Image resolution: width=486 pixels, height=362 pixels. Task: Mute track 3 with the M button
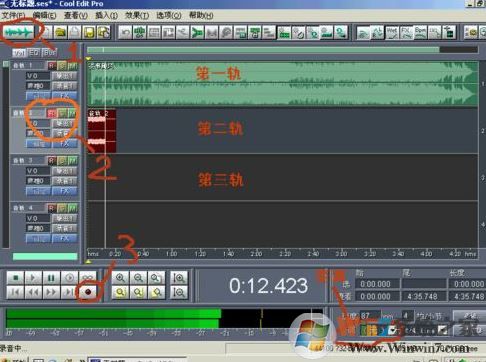[x=72, y=161]
